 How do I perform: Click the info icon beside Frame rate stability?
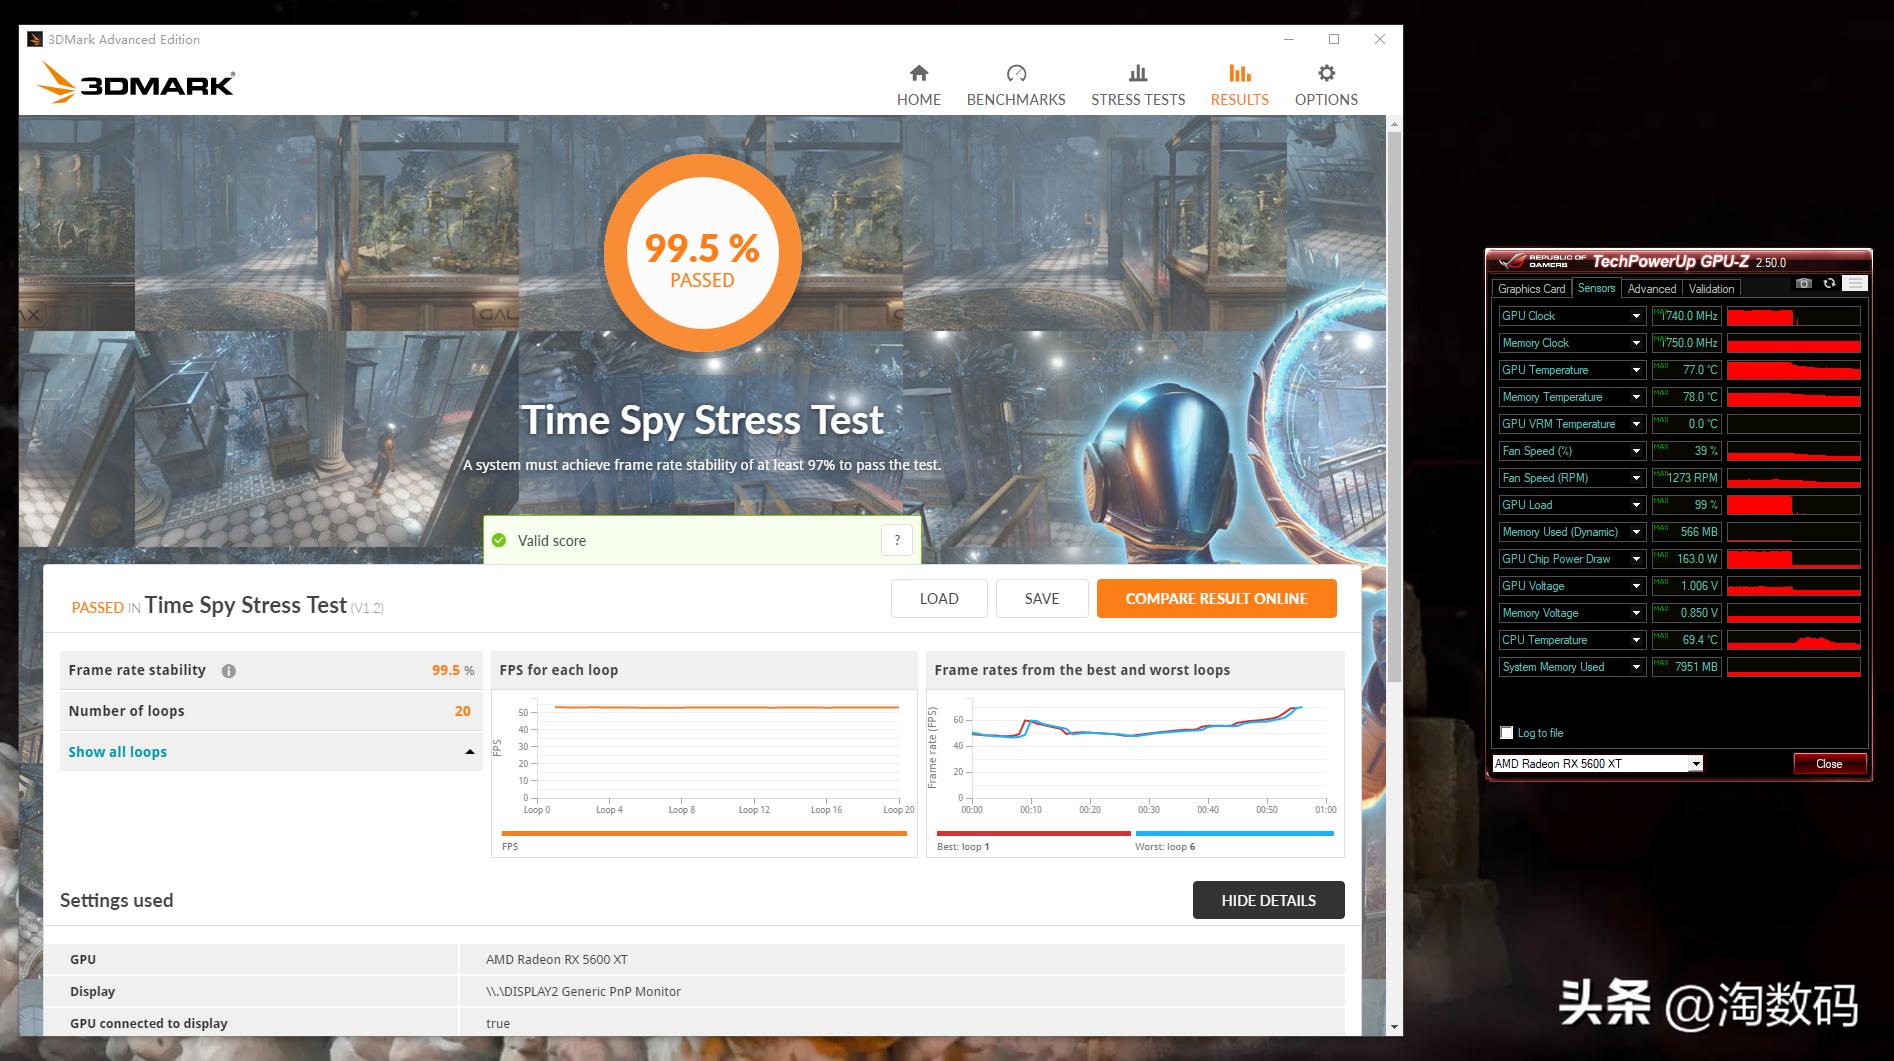[229, 671]
